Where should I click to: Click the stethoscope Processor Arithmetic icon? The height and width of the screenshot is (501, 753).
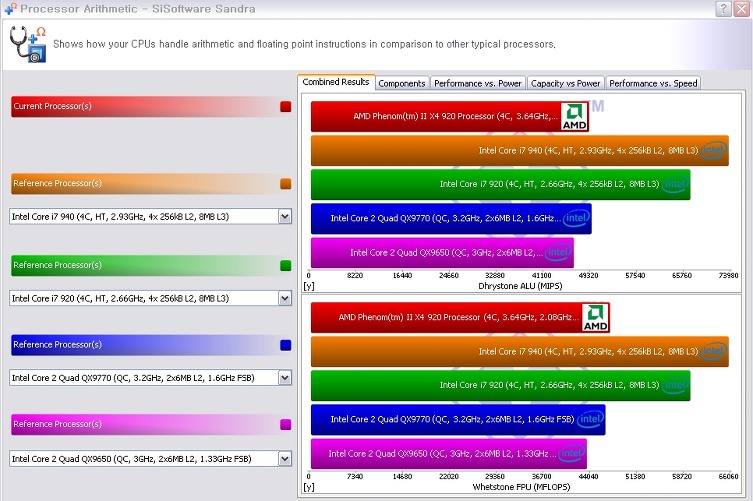[x=28, y=44]
